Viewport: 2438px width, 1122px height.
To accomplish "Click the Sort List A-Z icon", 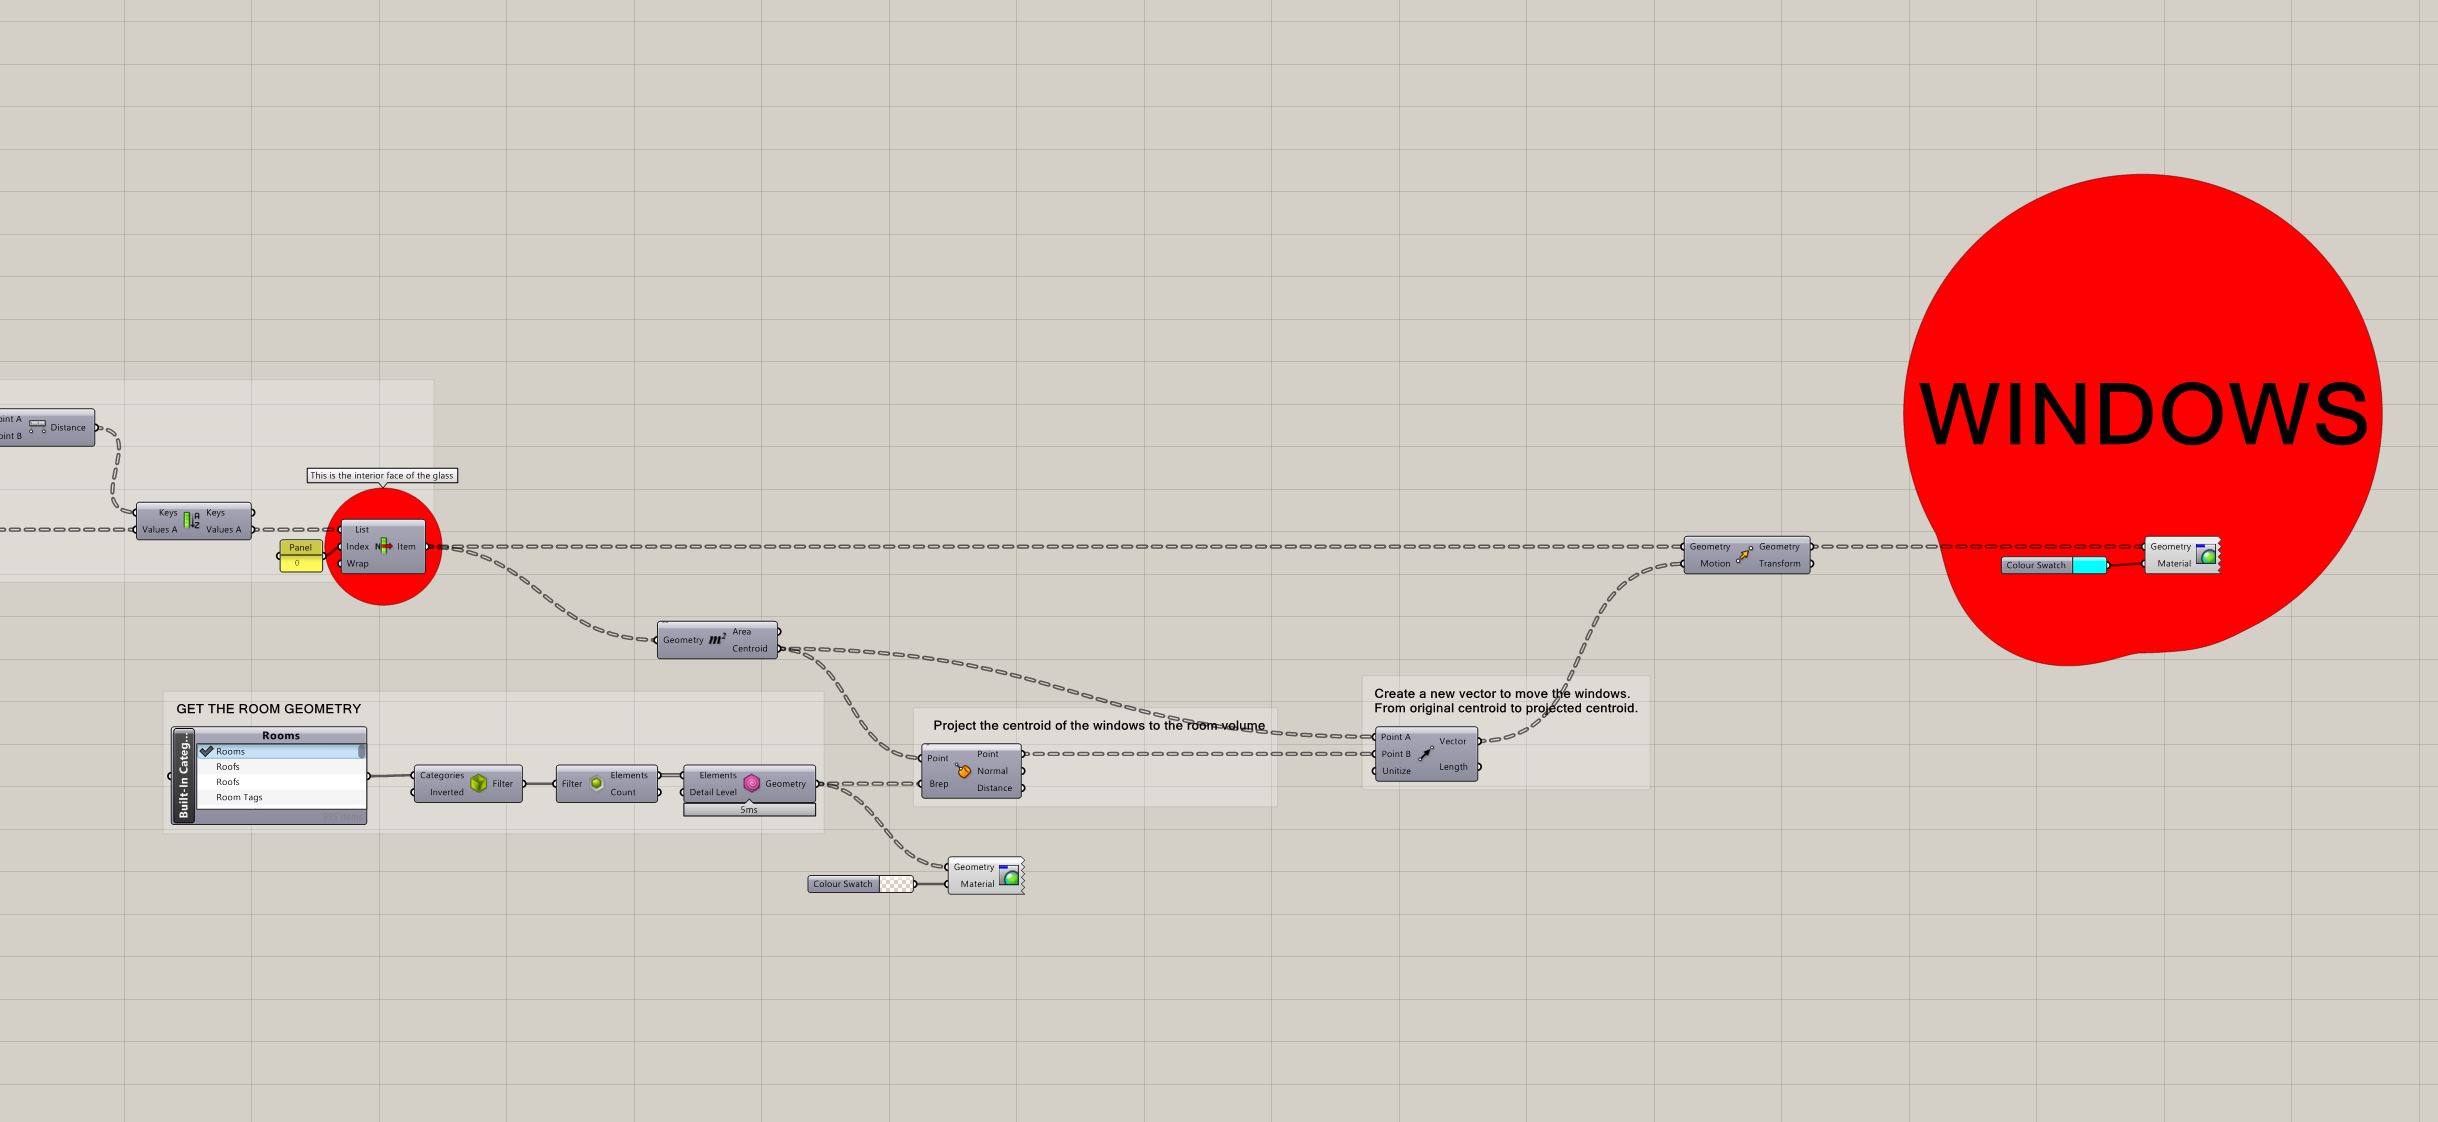I will click(x=192, y=520).
